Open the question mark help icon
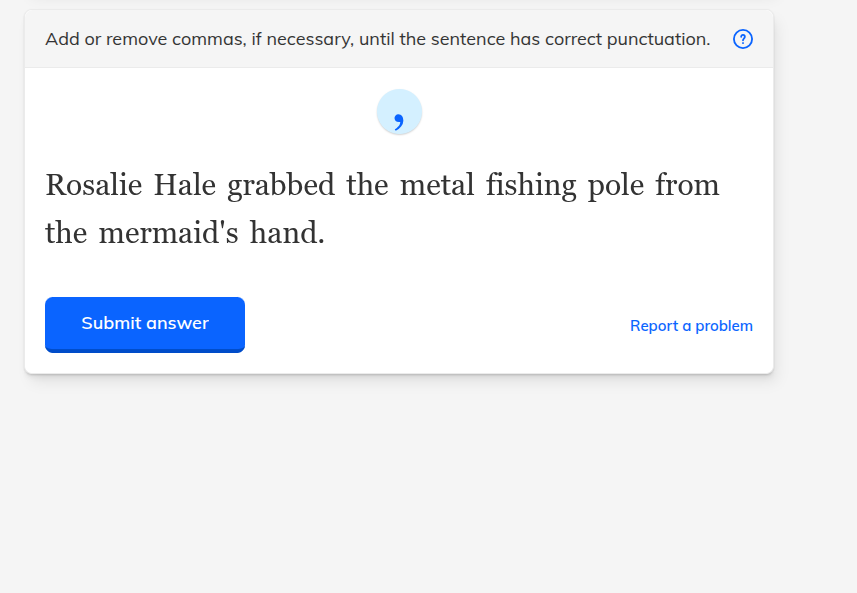Screen dimensions: 857x593 pos(742,39)
